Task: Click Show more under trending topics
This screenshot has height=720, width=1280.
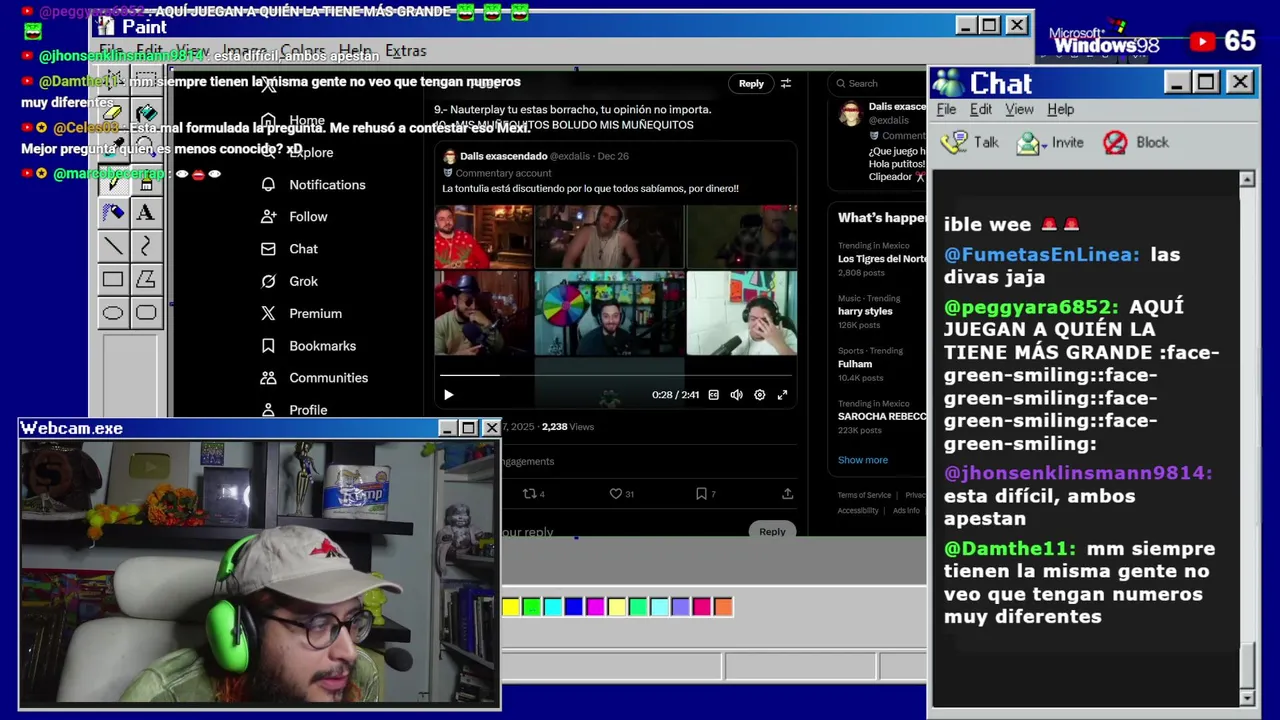Action: pyautogui.click(x=862, y=460)
